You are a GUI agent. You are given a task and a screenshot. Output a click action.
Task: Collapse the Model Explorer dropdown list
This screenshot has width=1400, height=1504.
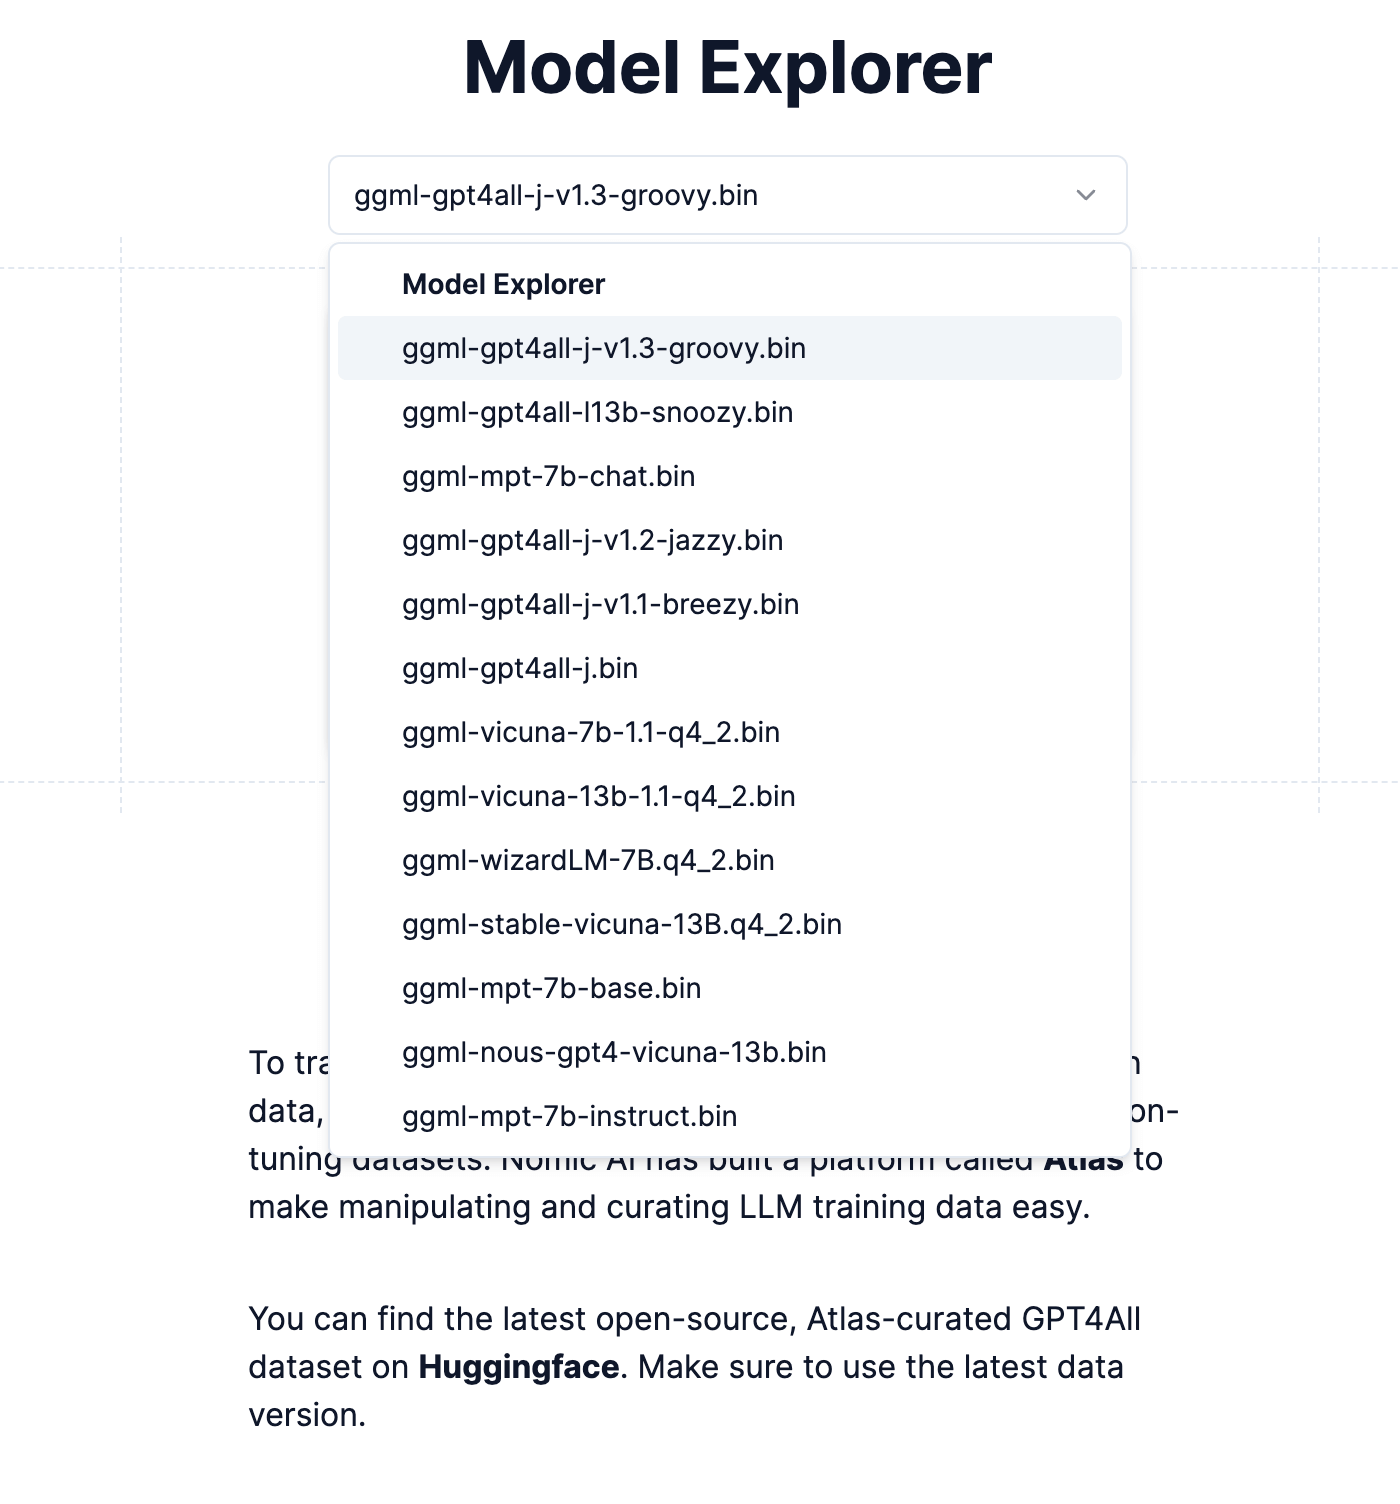pyautogui.click(x=1086, y=196)
